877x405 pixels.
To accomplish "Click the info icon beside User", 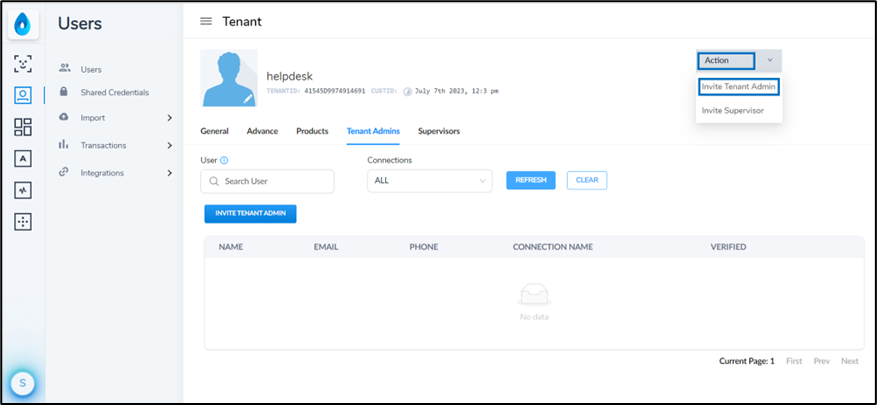I will (224, 160).
